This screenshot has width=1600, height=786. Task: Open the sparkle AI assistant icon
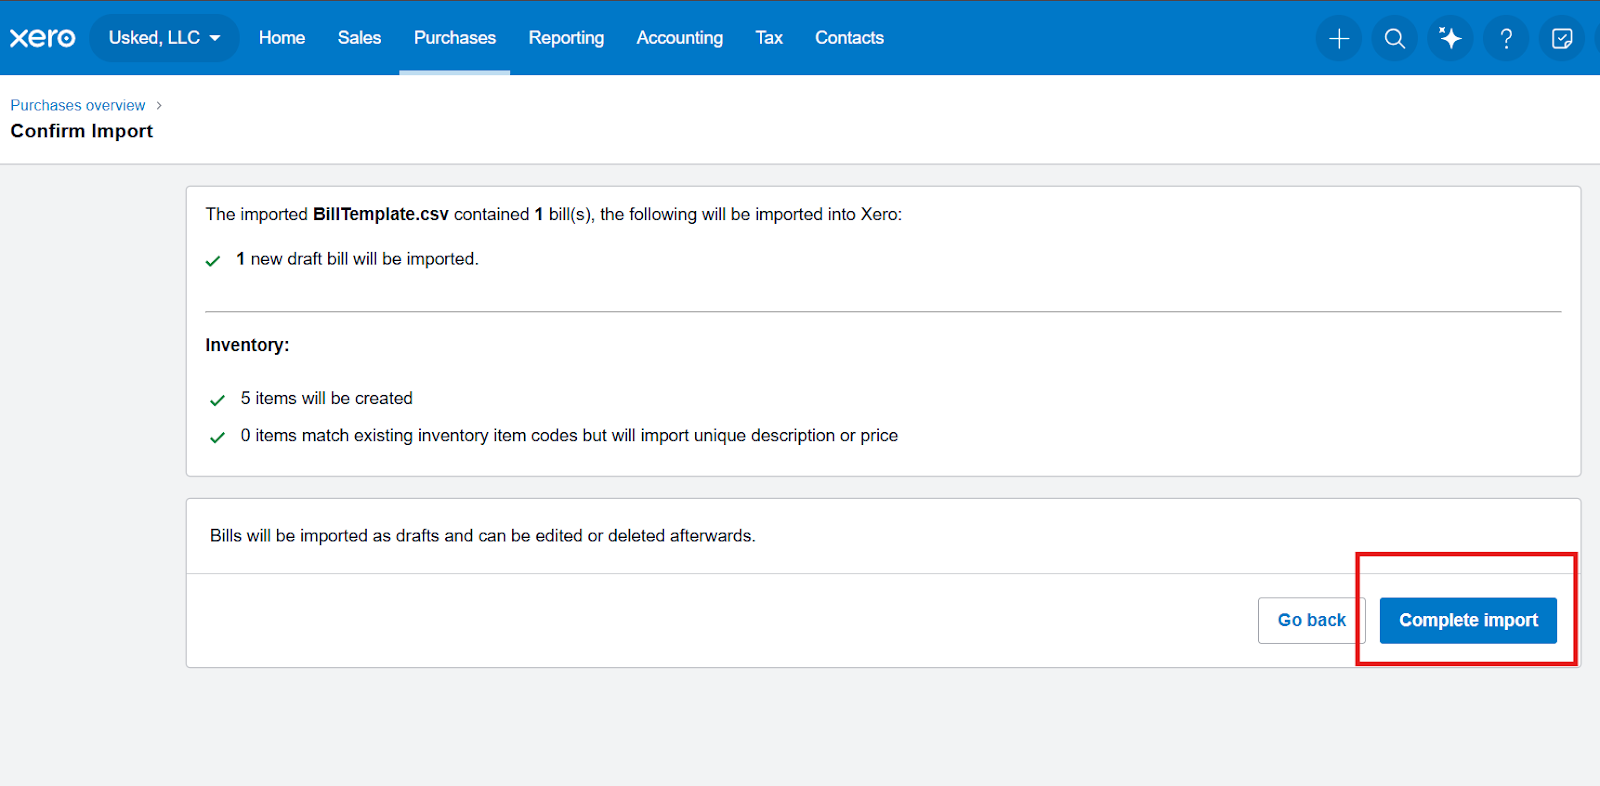(x=1450, y=39)
